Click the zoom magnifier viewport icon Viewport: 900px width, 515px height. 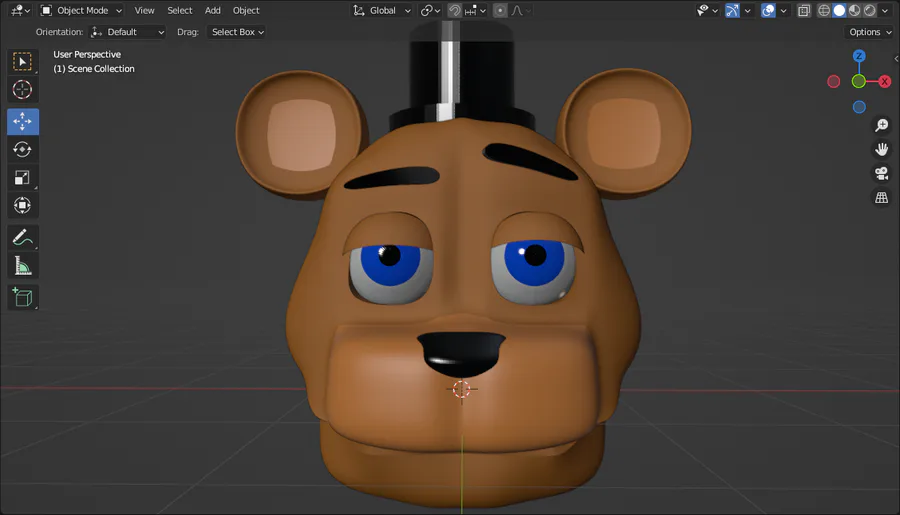pyautogui.click(x=882, y=125)
